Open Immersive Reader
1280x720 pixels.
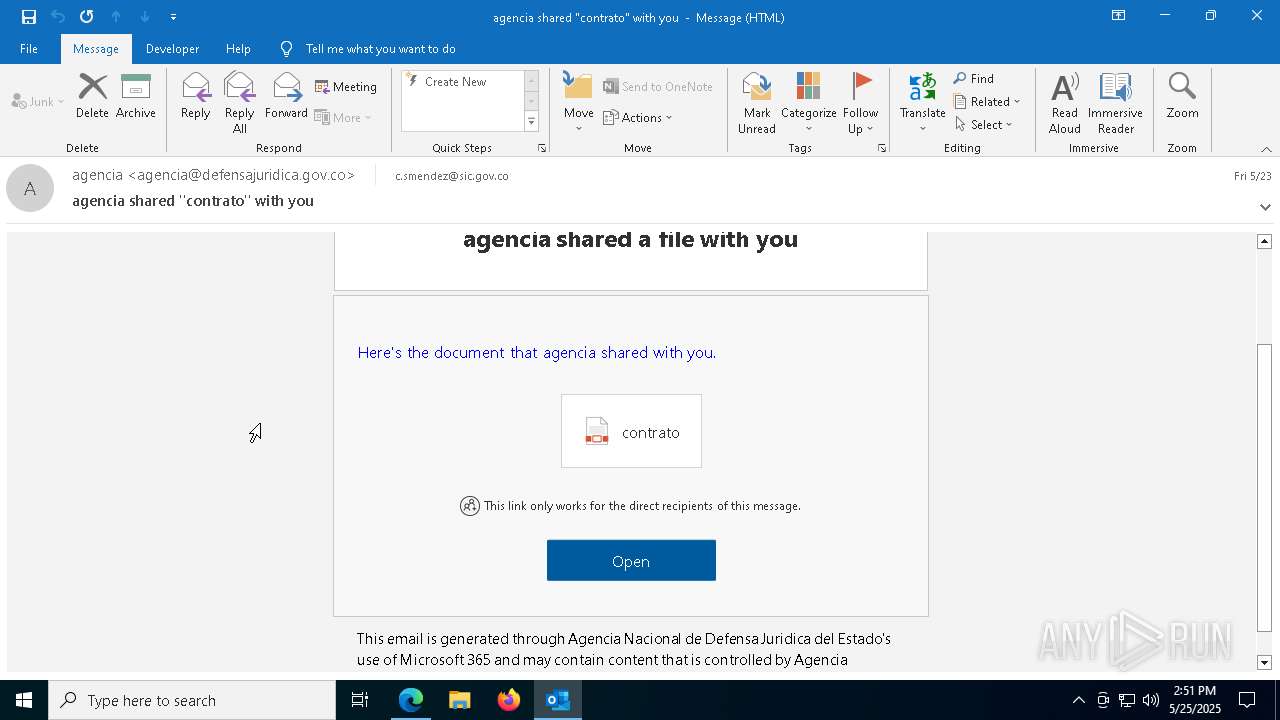click(x=1115, y=103)
